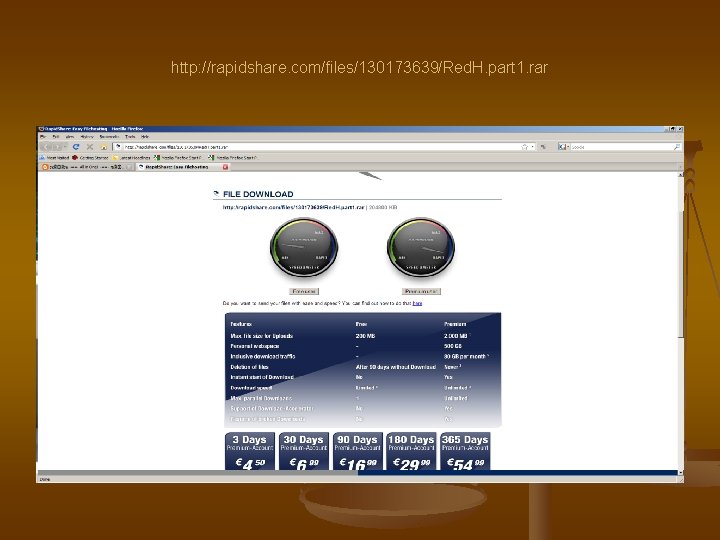720x540 pixels.
Task: Open the Getting Started bookmark
Action: click(x=90, y=158)
